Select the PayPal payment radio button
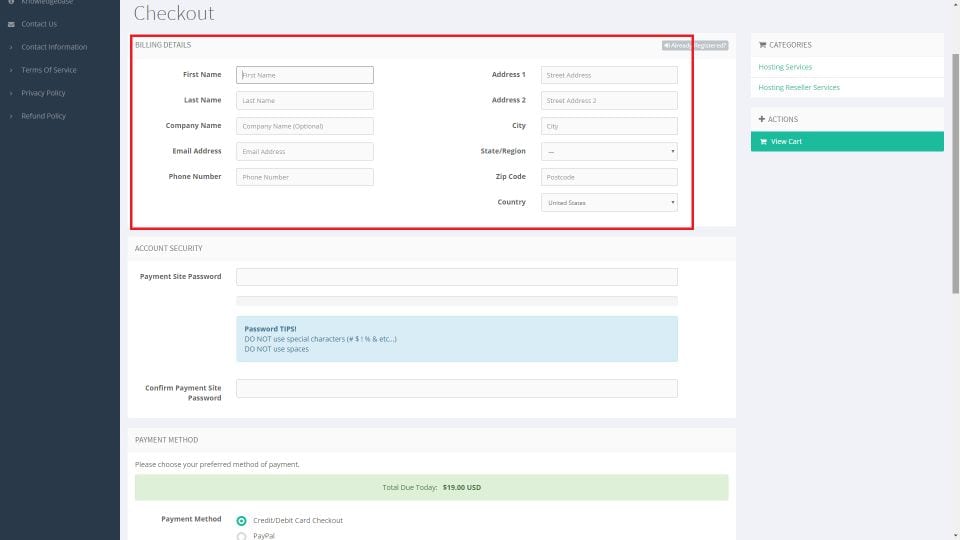This screenshot has width=960, height=540. [242, 536]
